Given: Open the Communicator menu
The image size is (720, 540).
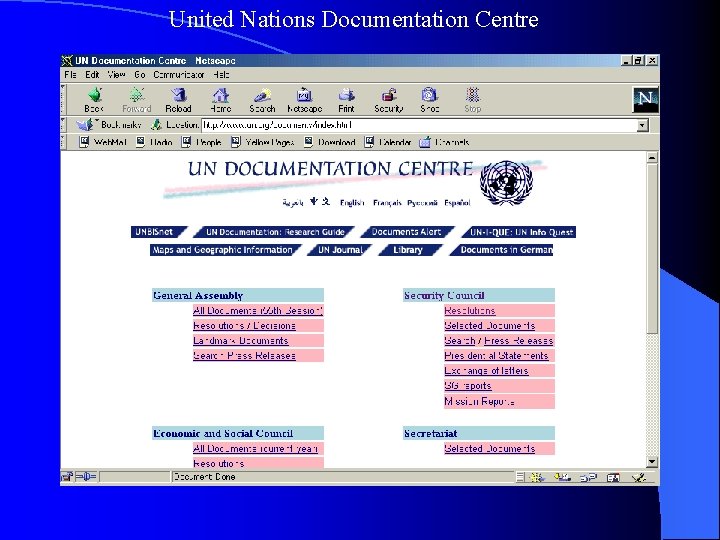Looking at the screenshot, I should pos(179,74).
